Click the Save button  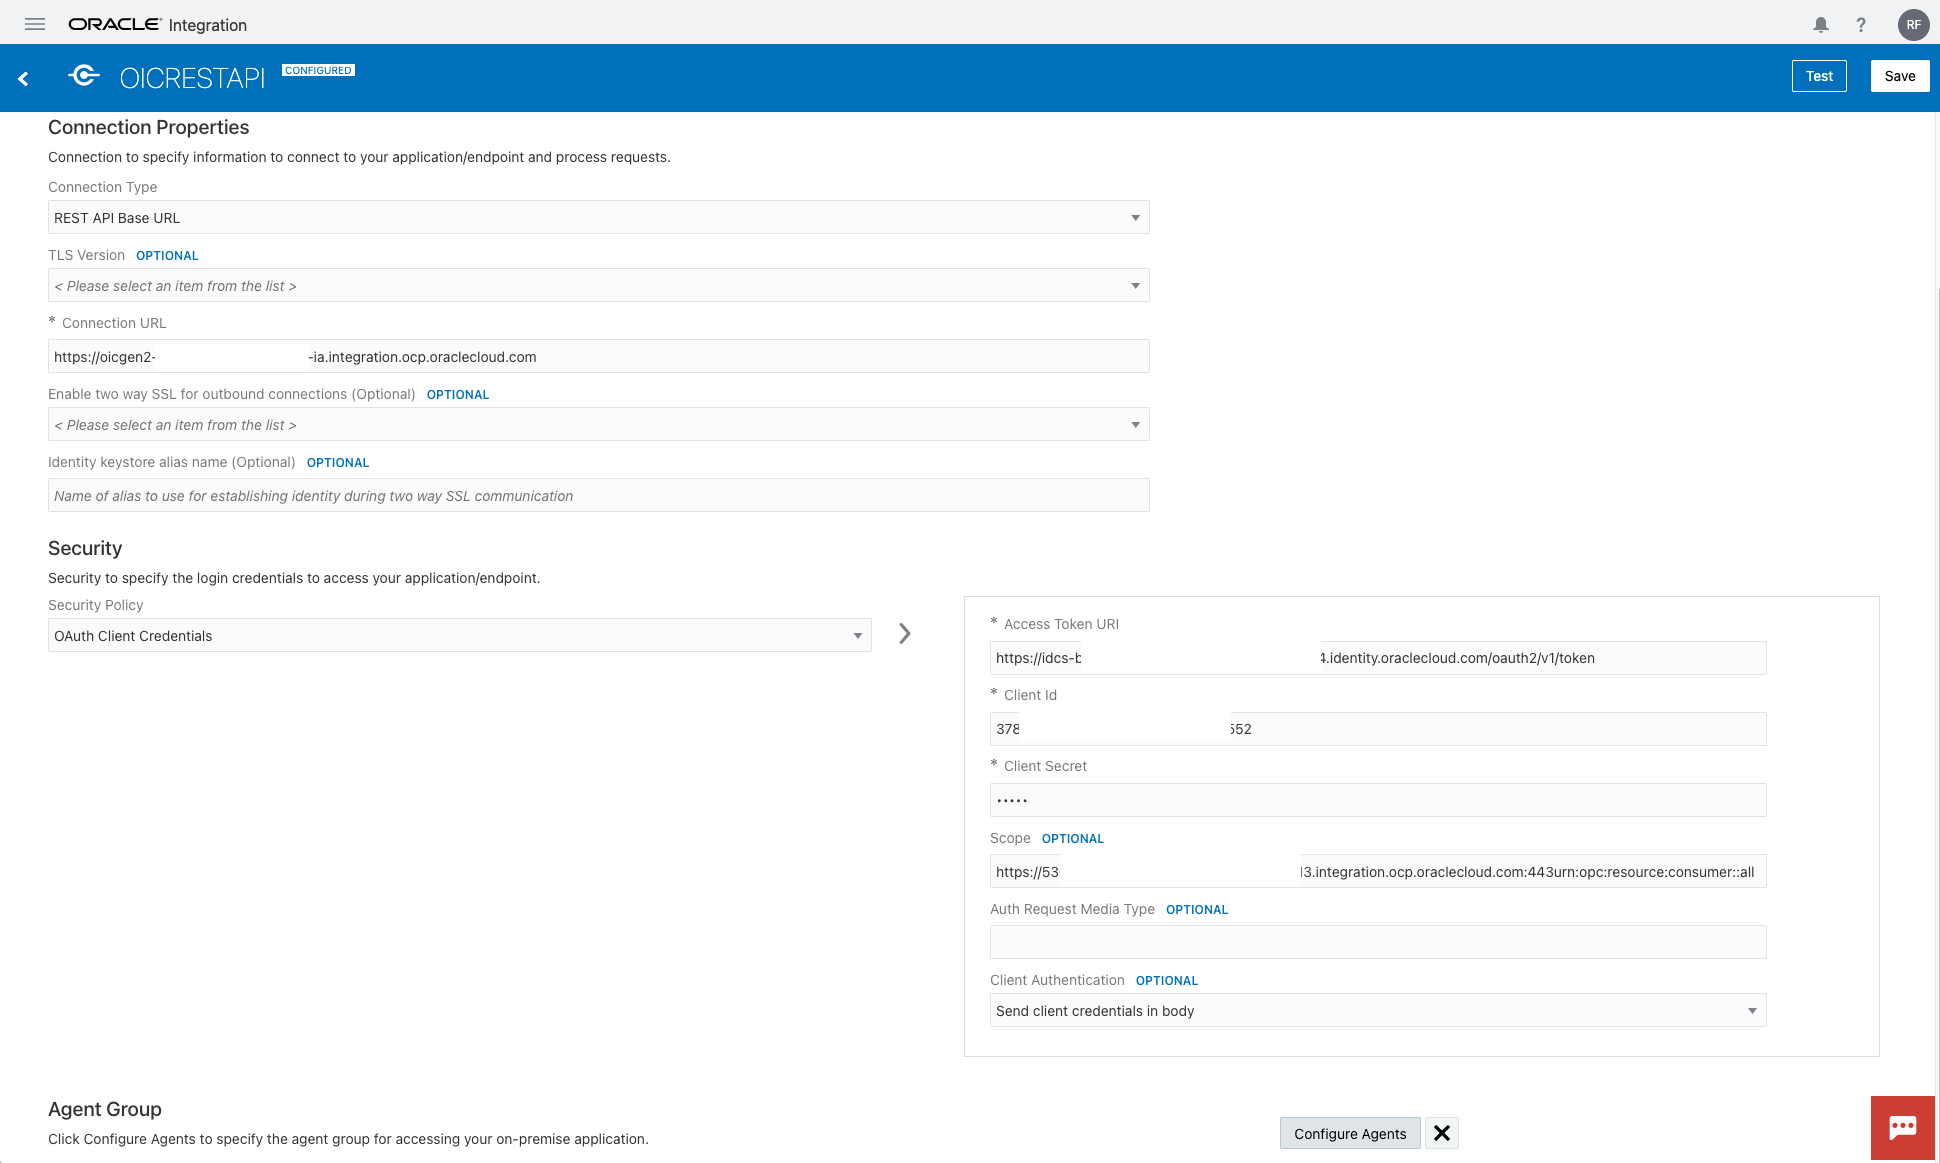[1899, 75]
